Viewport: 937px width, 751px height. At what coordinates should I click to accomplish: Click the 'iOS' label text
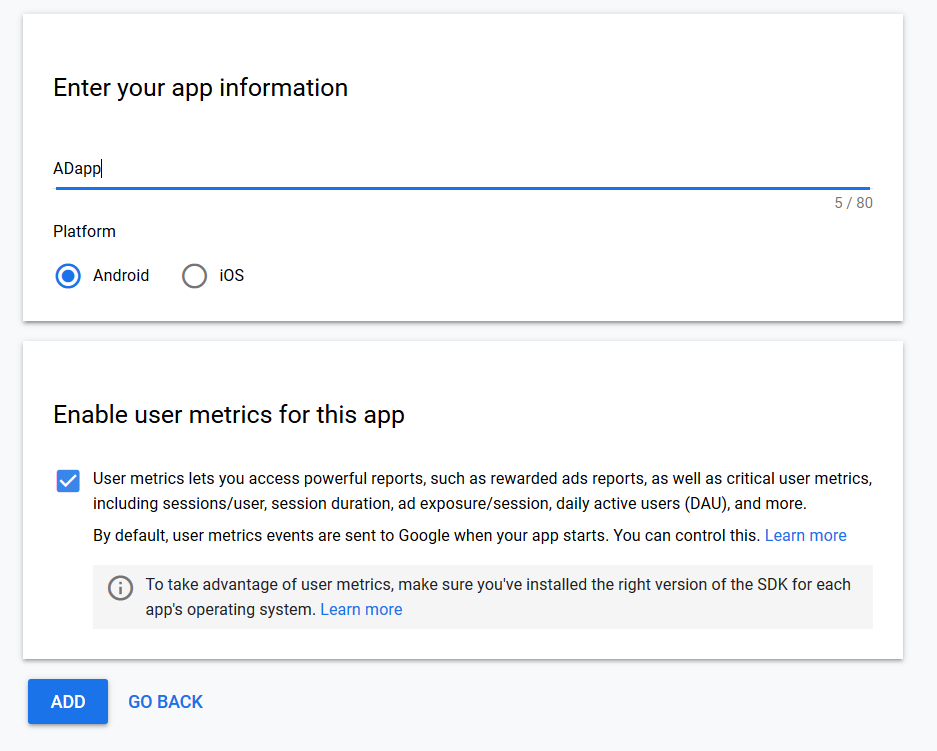point(231,275)
